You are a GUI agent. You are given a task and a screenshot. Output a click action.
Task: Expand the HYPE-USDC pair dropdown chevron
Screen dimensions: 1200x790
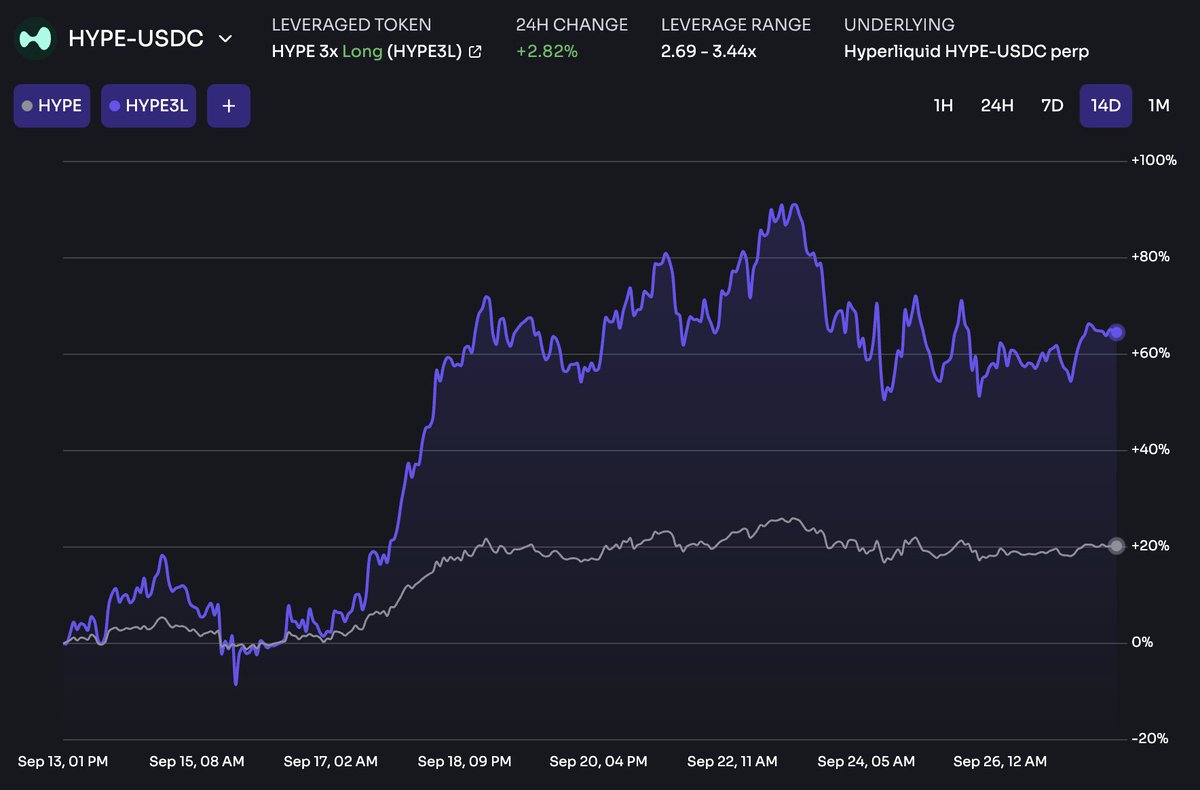click(x=226, y=39)
